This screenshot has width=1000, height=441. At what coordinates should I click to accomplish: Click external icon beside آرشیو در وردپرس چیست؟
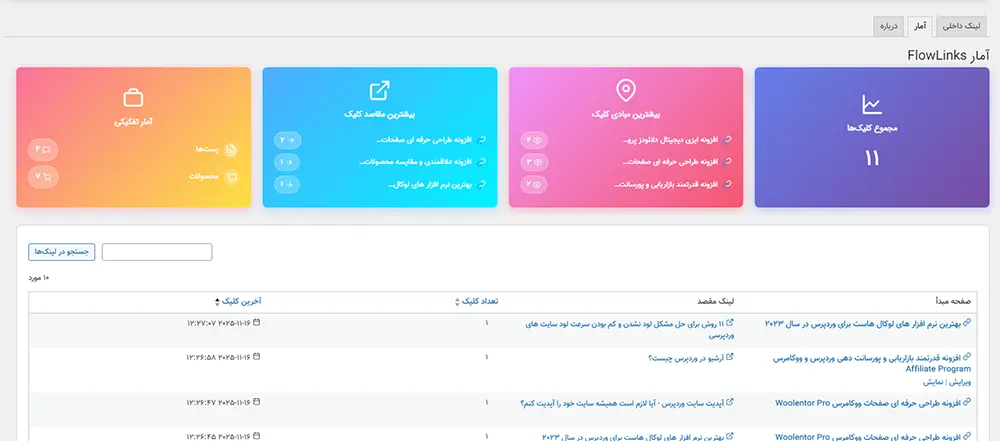tap(731, 357)
